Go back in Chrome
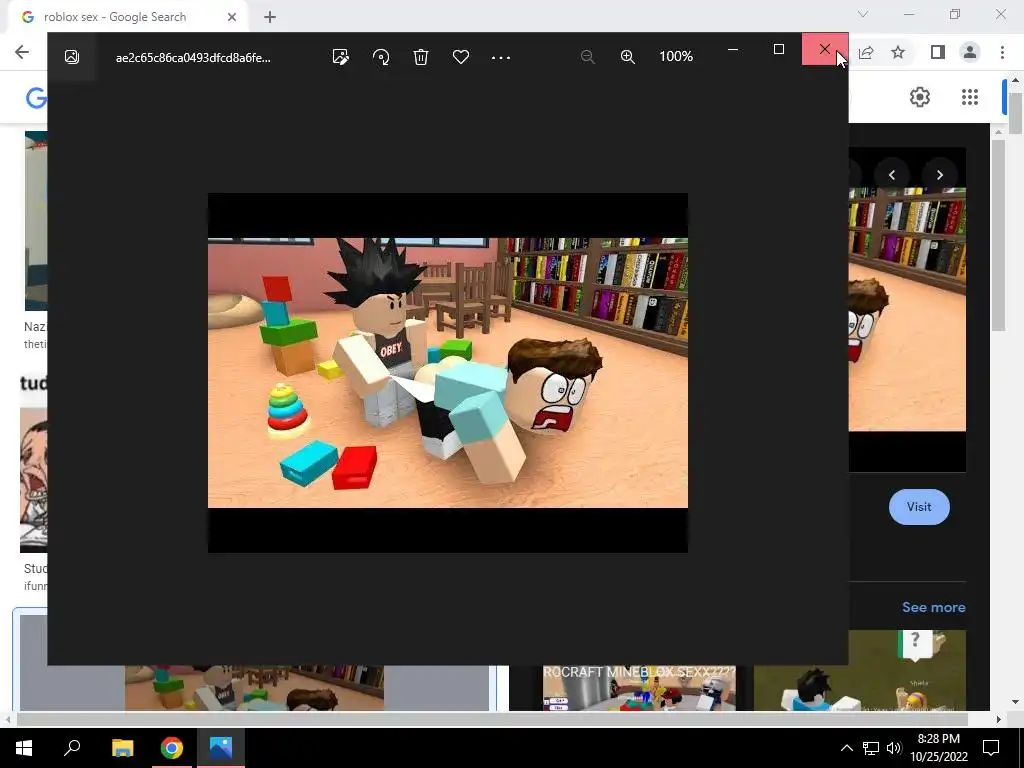 click(x=22, y=52)
